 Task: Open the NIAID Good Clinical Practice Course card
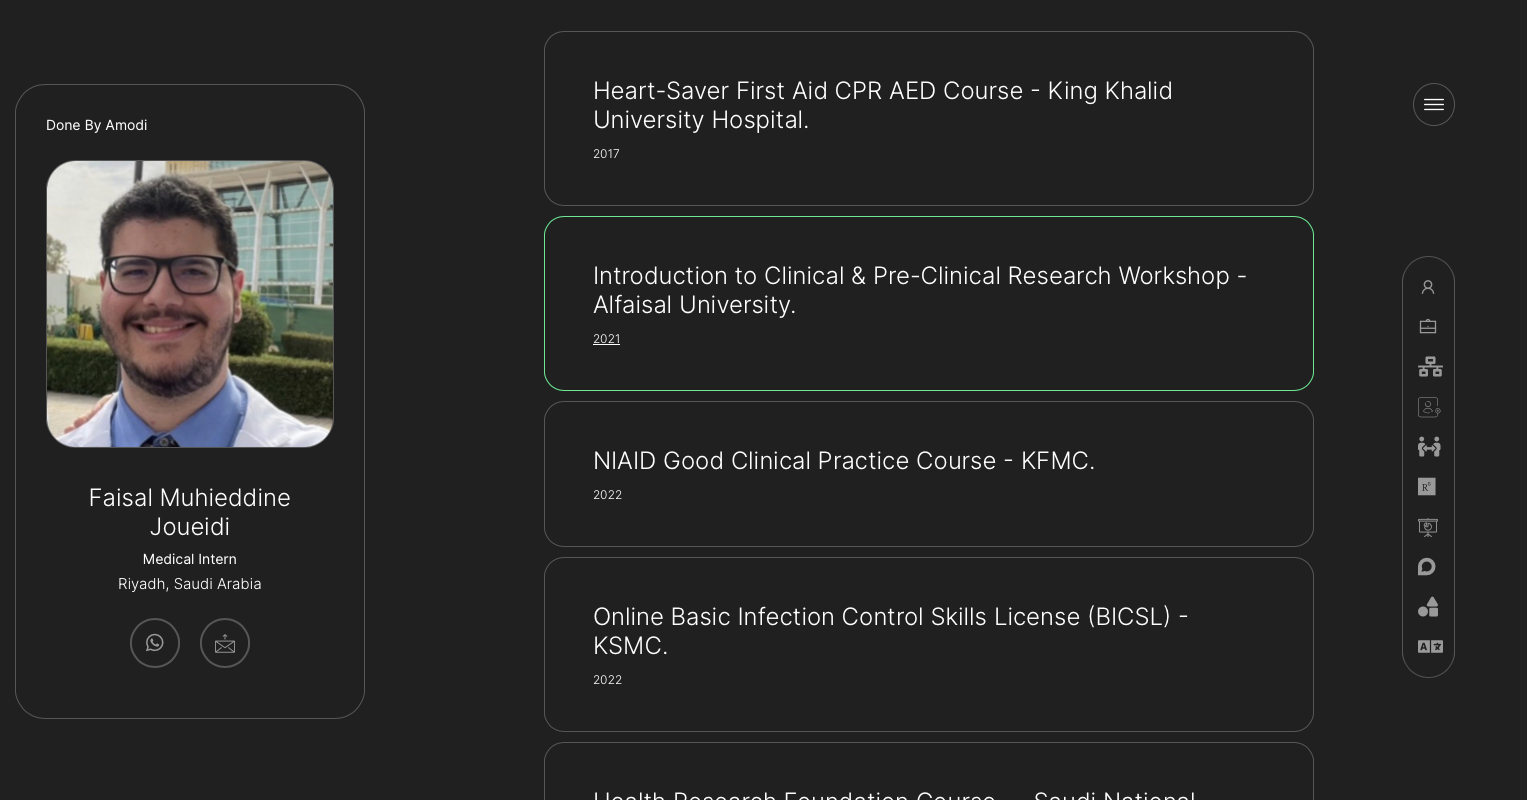928,474
